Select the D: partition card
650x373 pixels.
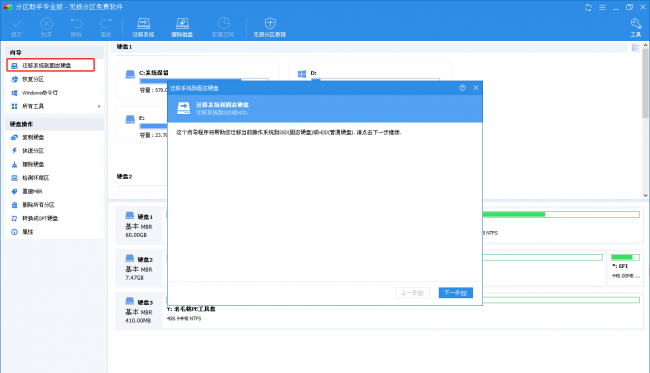369,72
